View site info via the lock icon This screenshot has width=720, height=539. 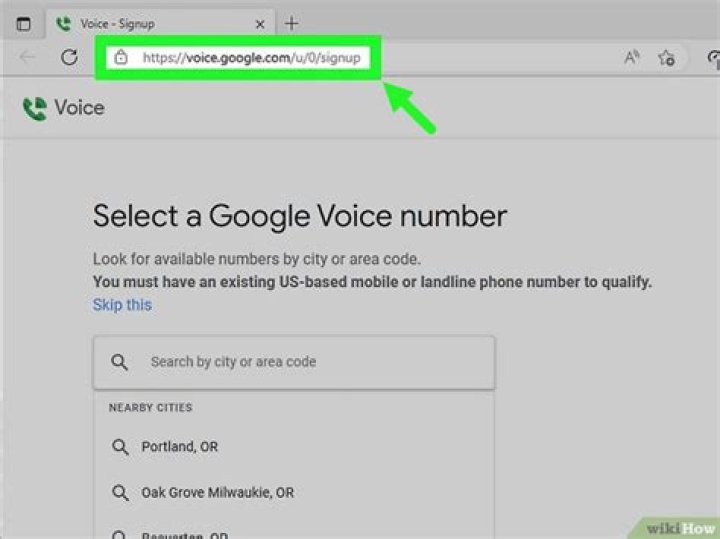121,58
